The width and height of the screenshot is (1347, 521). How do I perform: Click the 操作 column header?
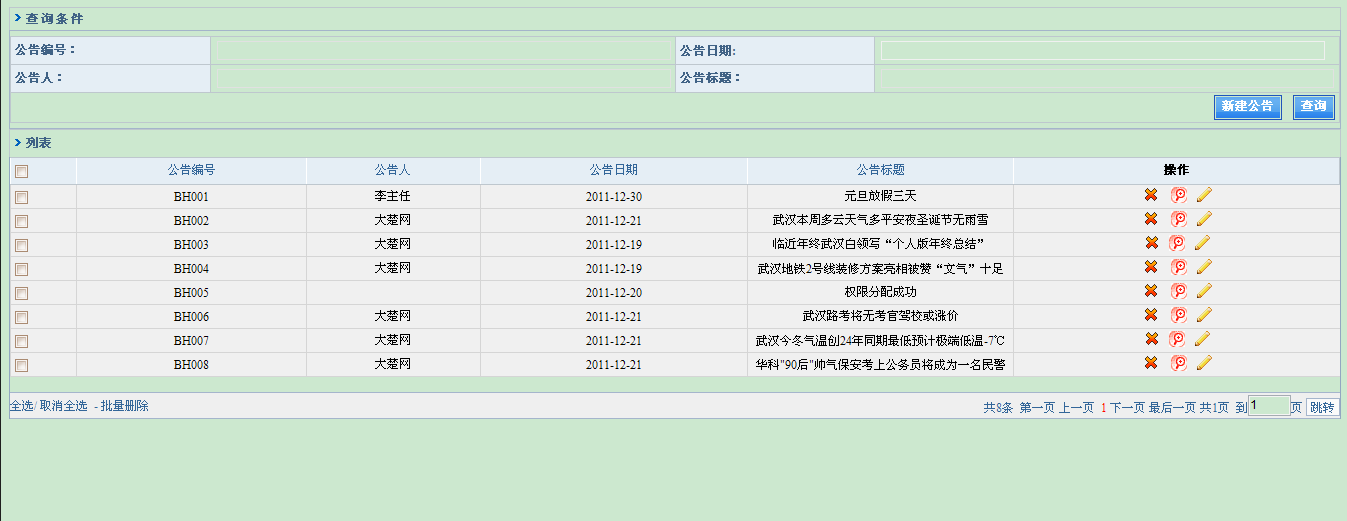tap(1176, 170)
